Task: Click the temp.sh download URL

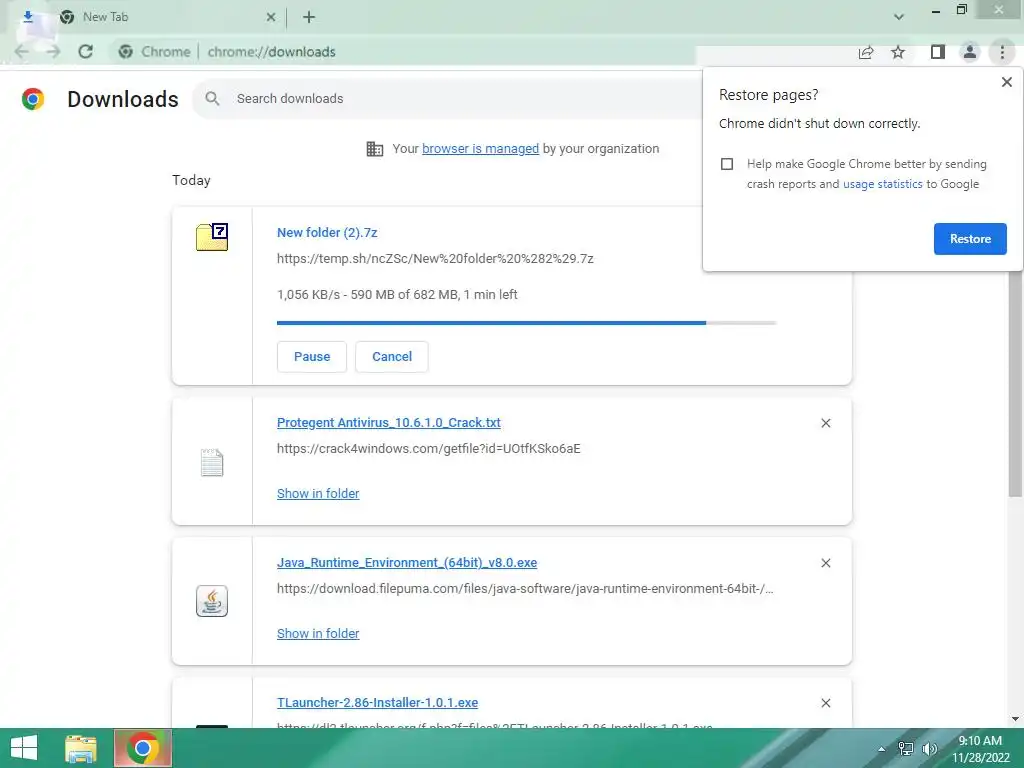Action: [x=435, y=259]
